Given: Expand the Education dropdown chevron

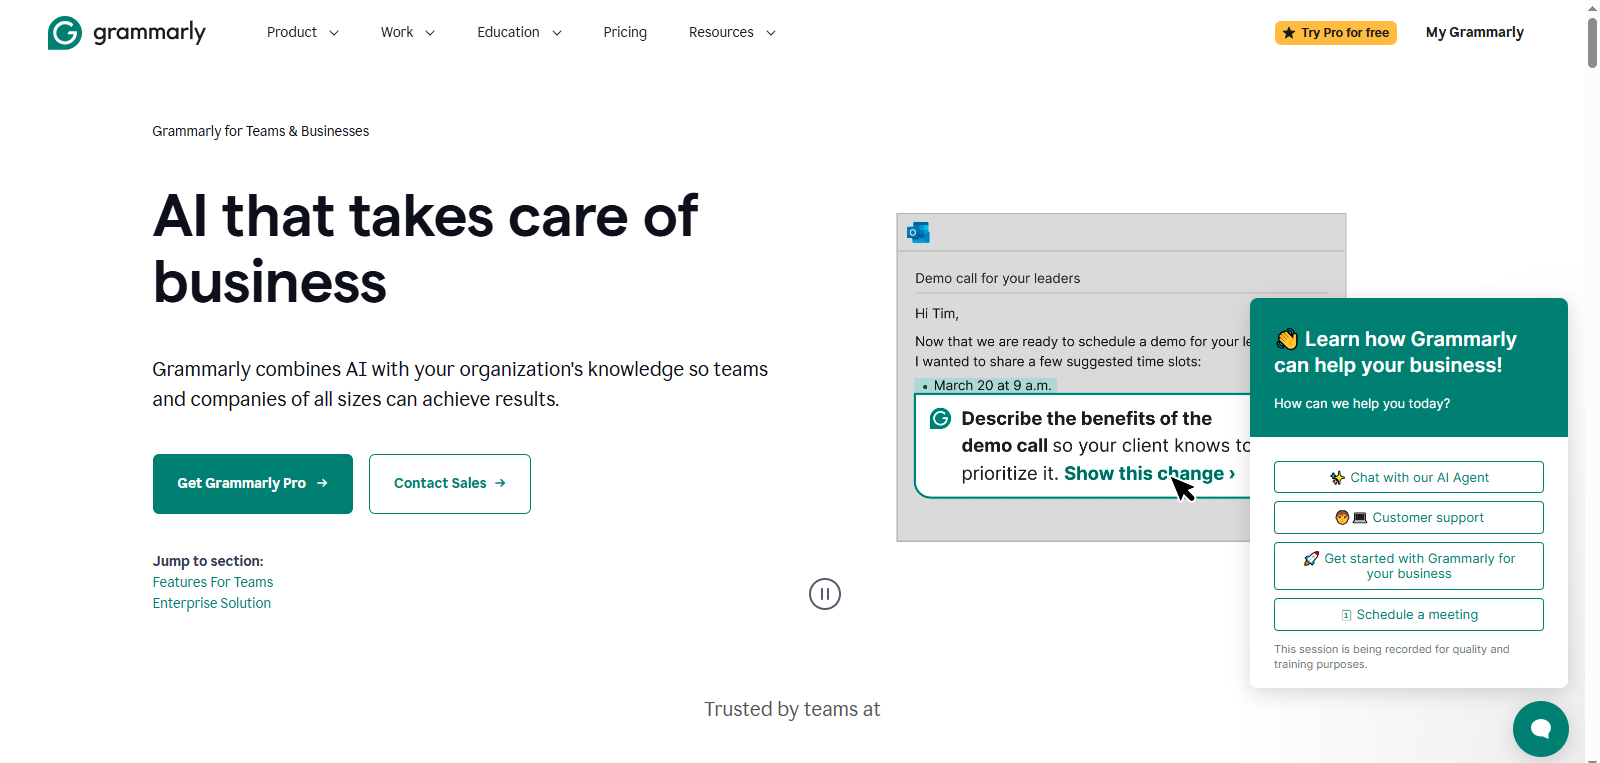Looking at the screenshot, I should click(557, 33).
